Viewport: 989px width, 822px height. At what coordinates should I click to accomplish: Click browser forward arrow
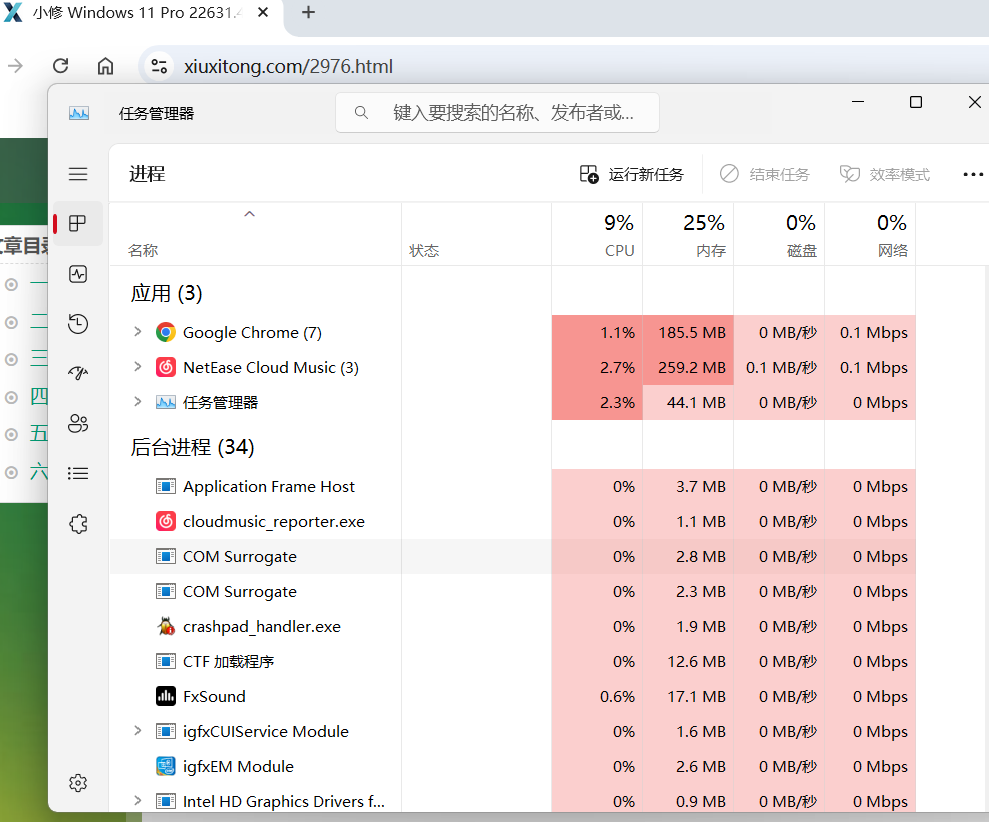point(15,66)
